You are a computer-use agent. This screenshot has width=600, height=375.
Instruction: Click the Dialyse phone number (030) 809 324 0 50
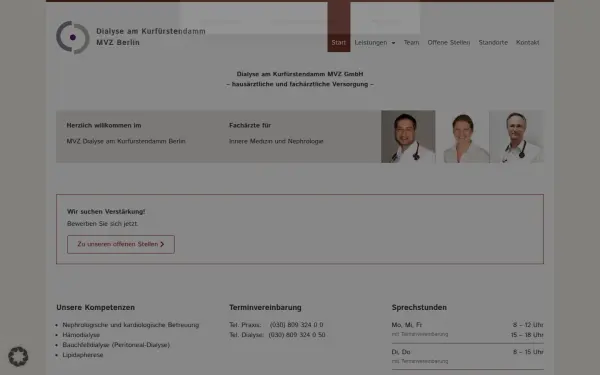pyautogui.click(x=297, y=335)
